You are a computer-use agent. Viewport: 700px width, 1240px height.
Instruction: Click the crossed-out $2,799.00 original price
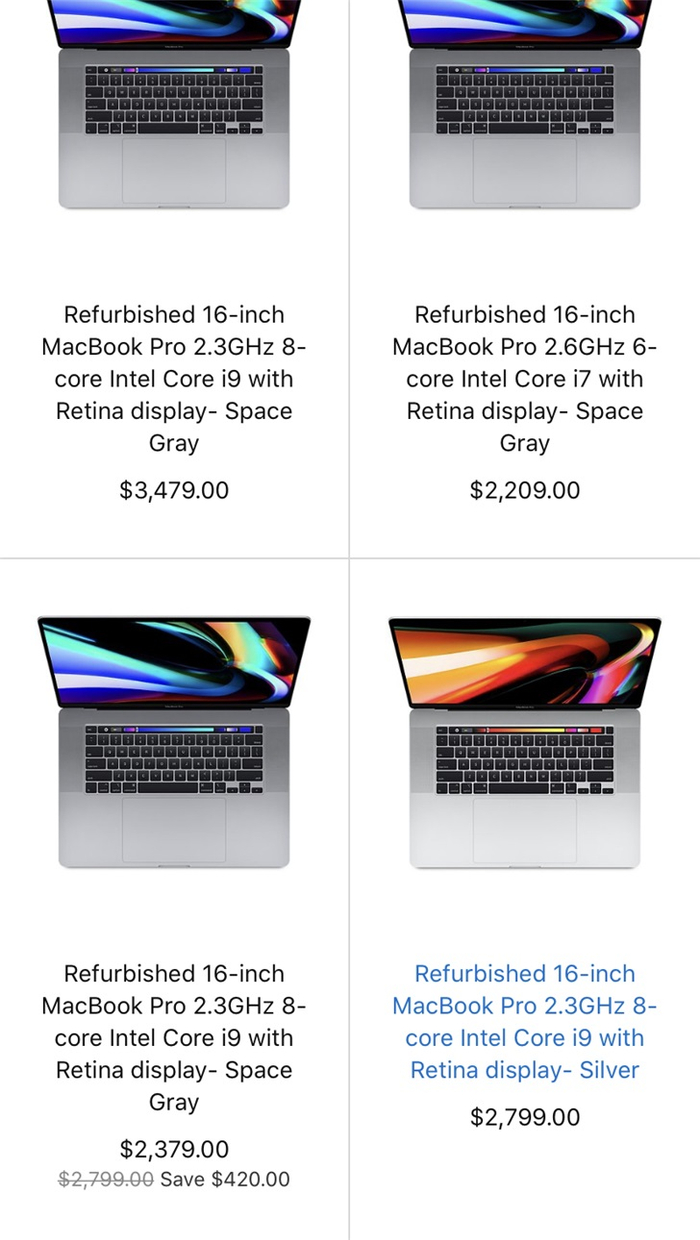[x=106, y=1179]
